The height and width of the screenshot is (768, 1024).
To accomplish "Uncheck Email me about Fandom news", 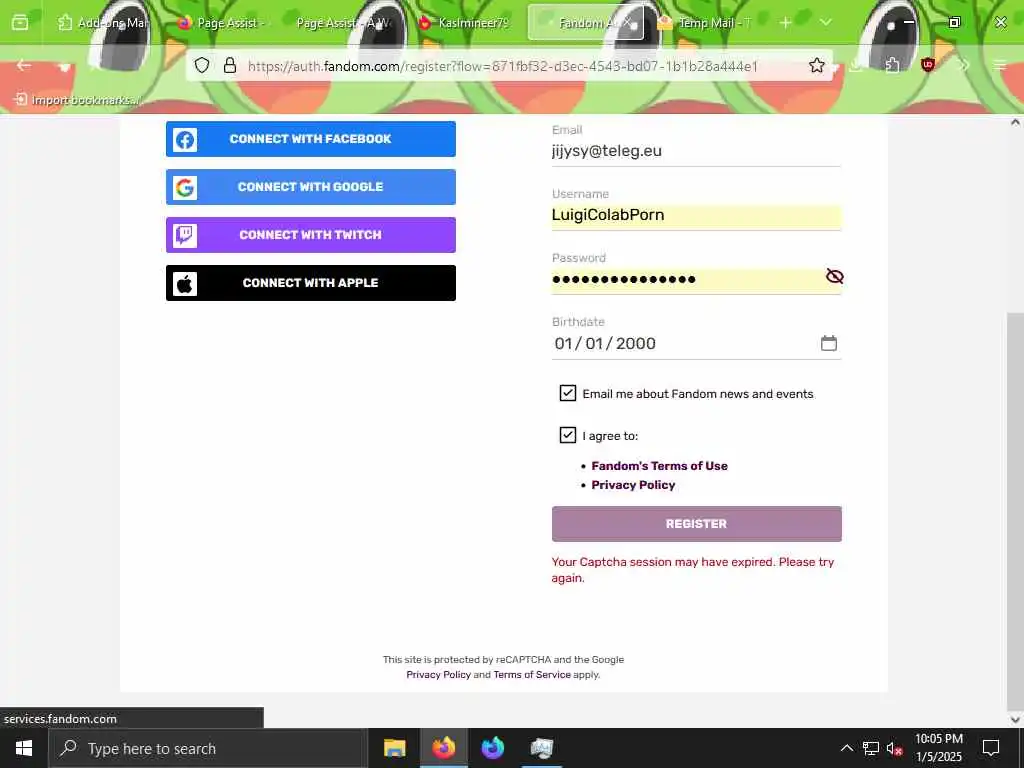I will pos(568,393).
